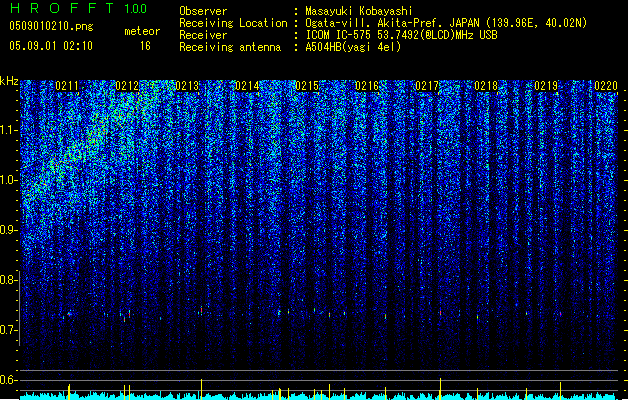629x400 pixels.
Task: Click the observer name Masayuki Kobayashi
Action: coord(359,11)
